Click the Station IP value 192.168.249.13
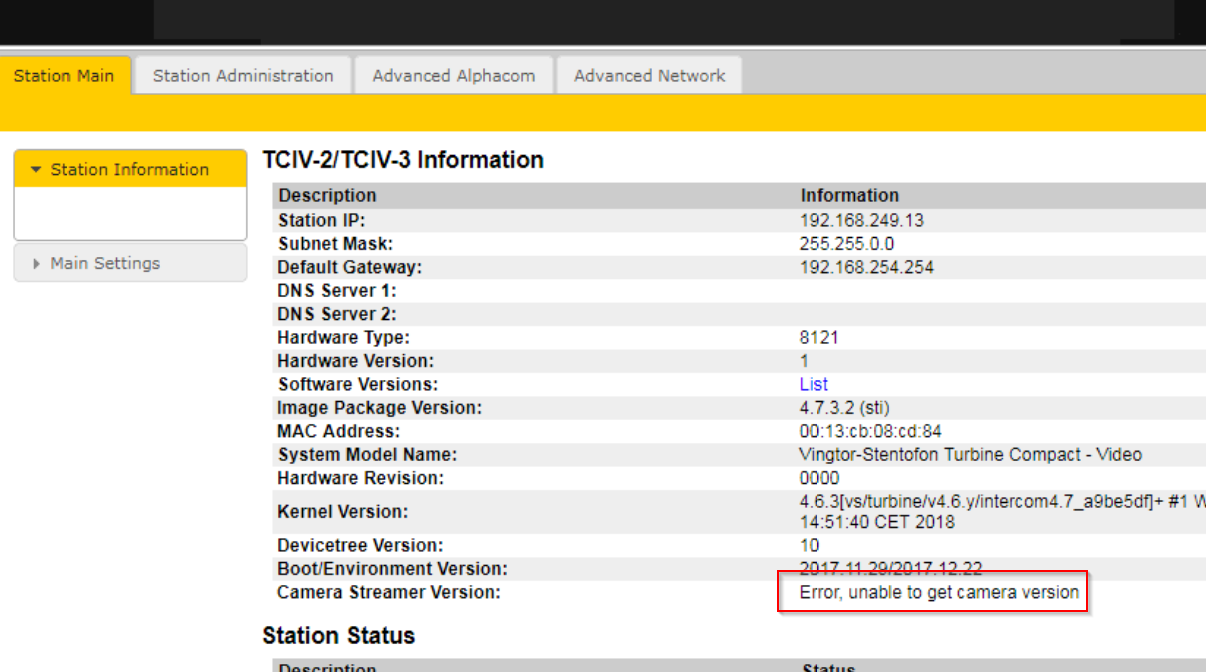Screen dimensions: 1206x672 click(x=861, y=220)
